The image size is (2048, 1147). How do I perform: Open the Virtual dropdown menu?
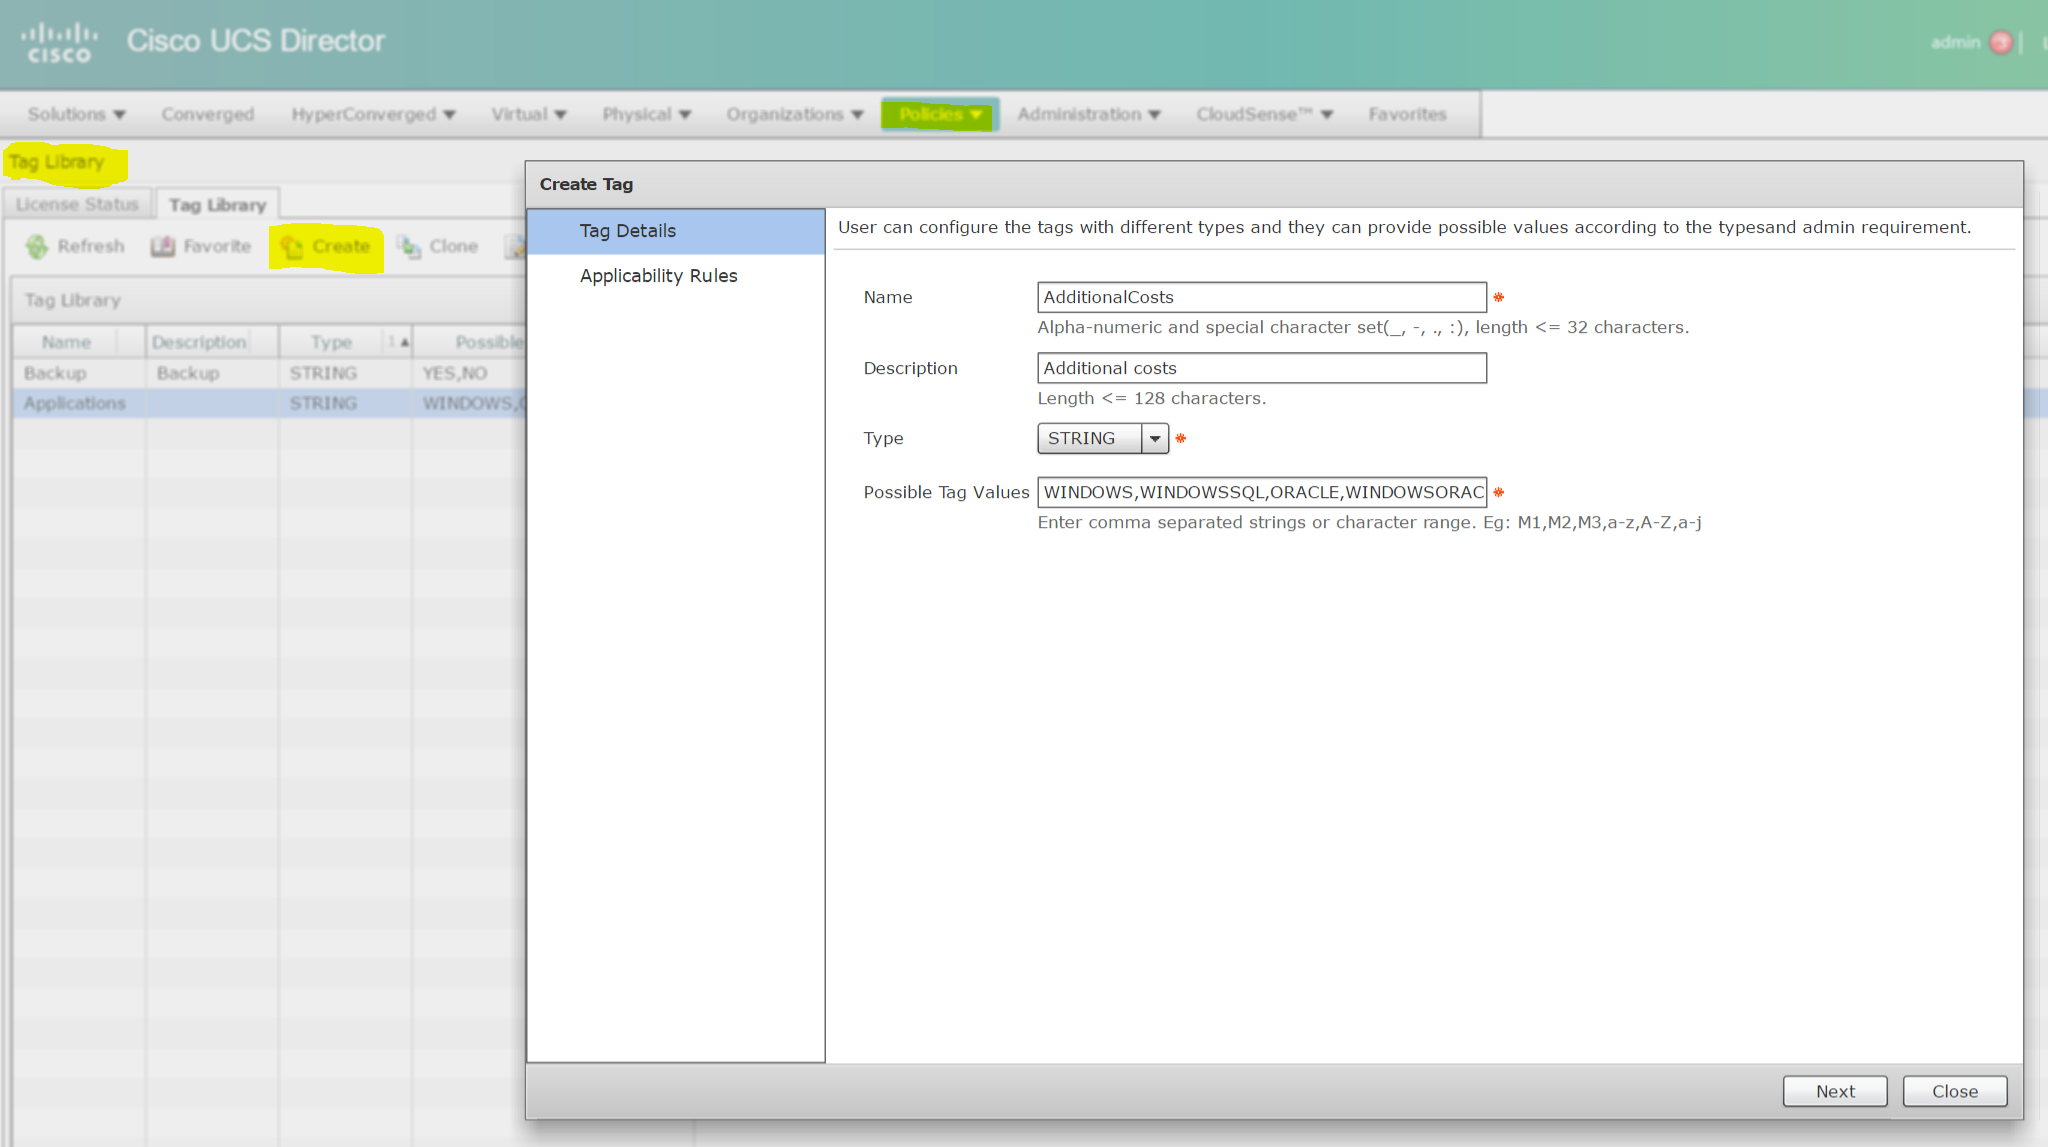528,114
